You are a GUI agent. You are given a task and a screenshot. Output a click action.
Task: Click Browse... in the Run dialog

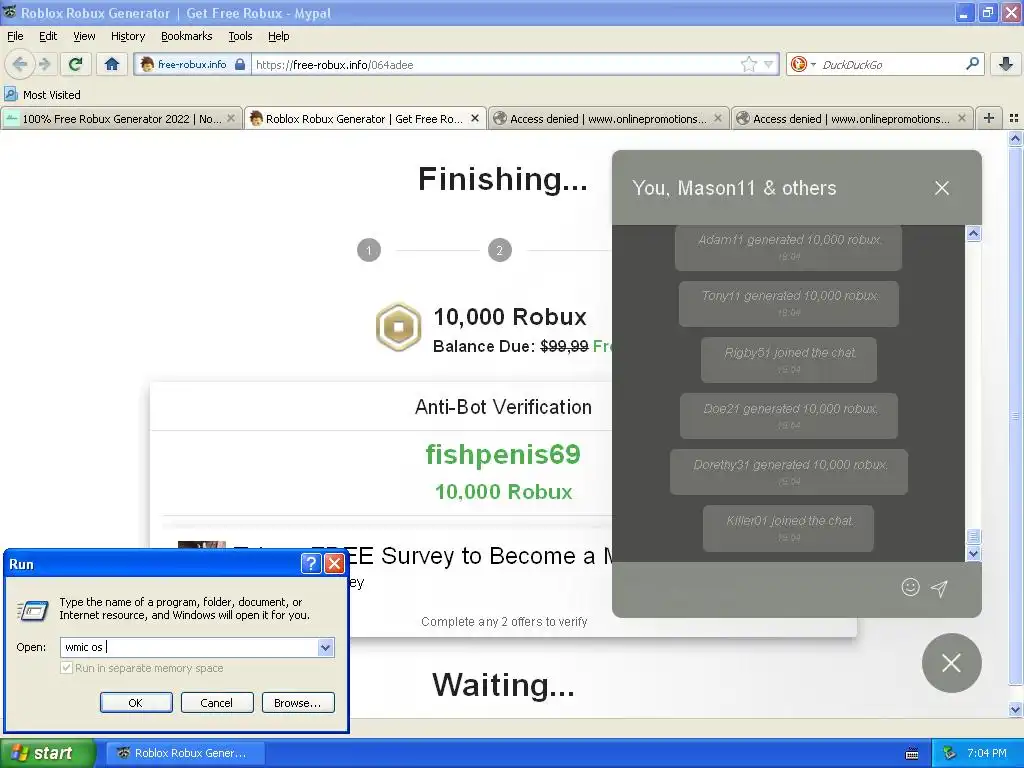(x=298, y=703)
